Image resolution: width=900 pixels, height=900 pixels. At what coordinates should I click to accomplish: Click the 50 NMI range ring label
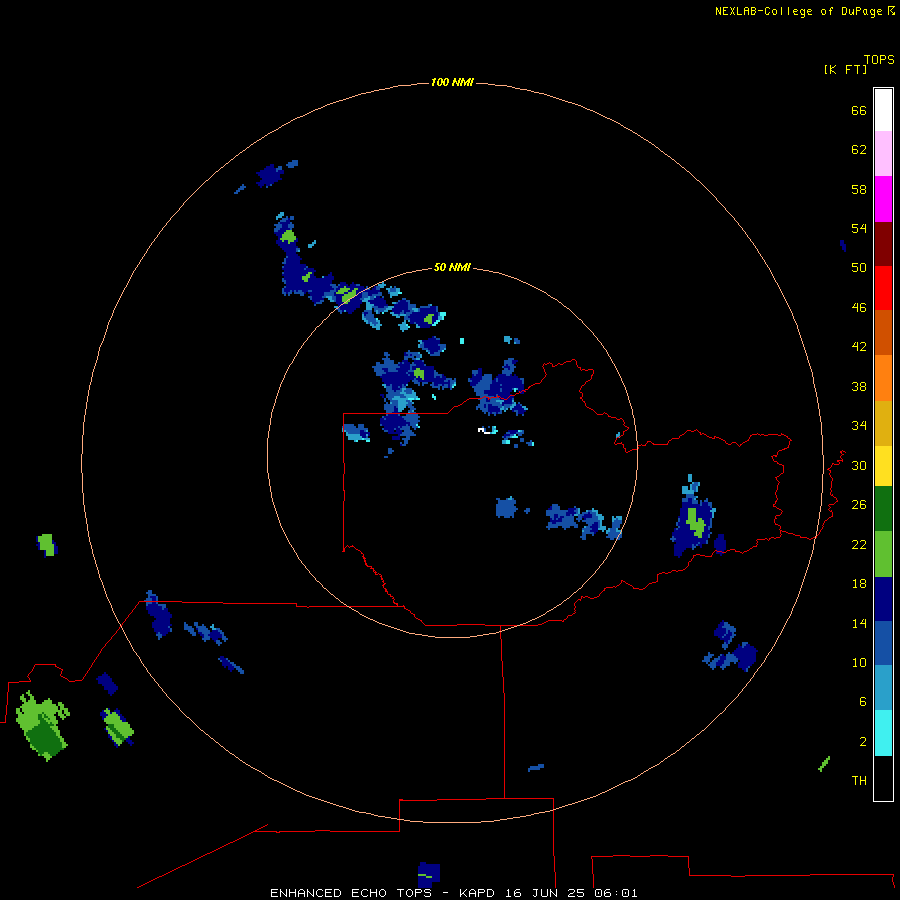[x=452, y=267]
